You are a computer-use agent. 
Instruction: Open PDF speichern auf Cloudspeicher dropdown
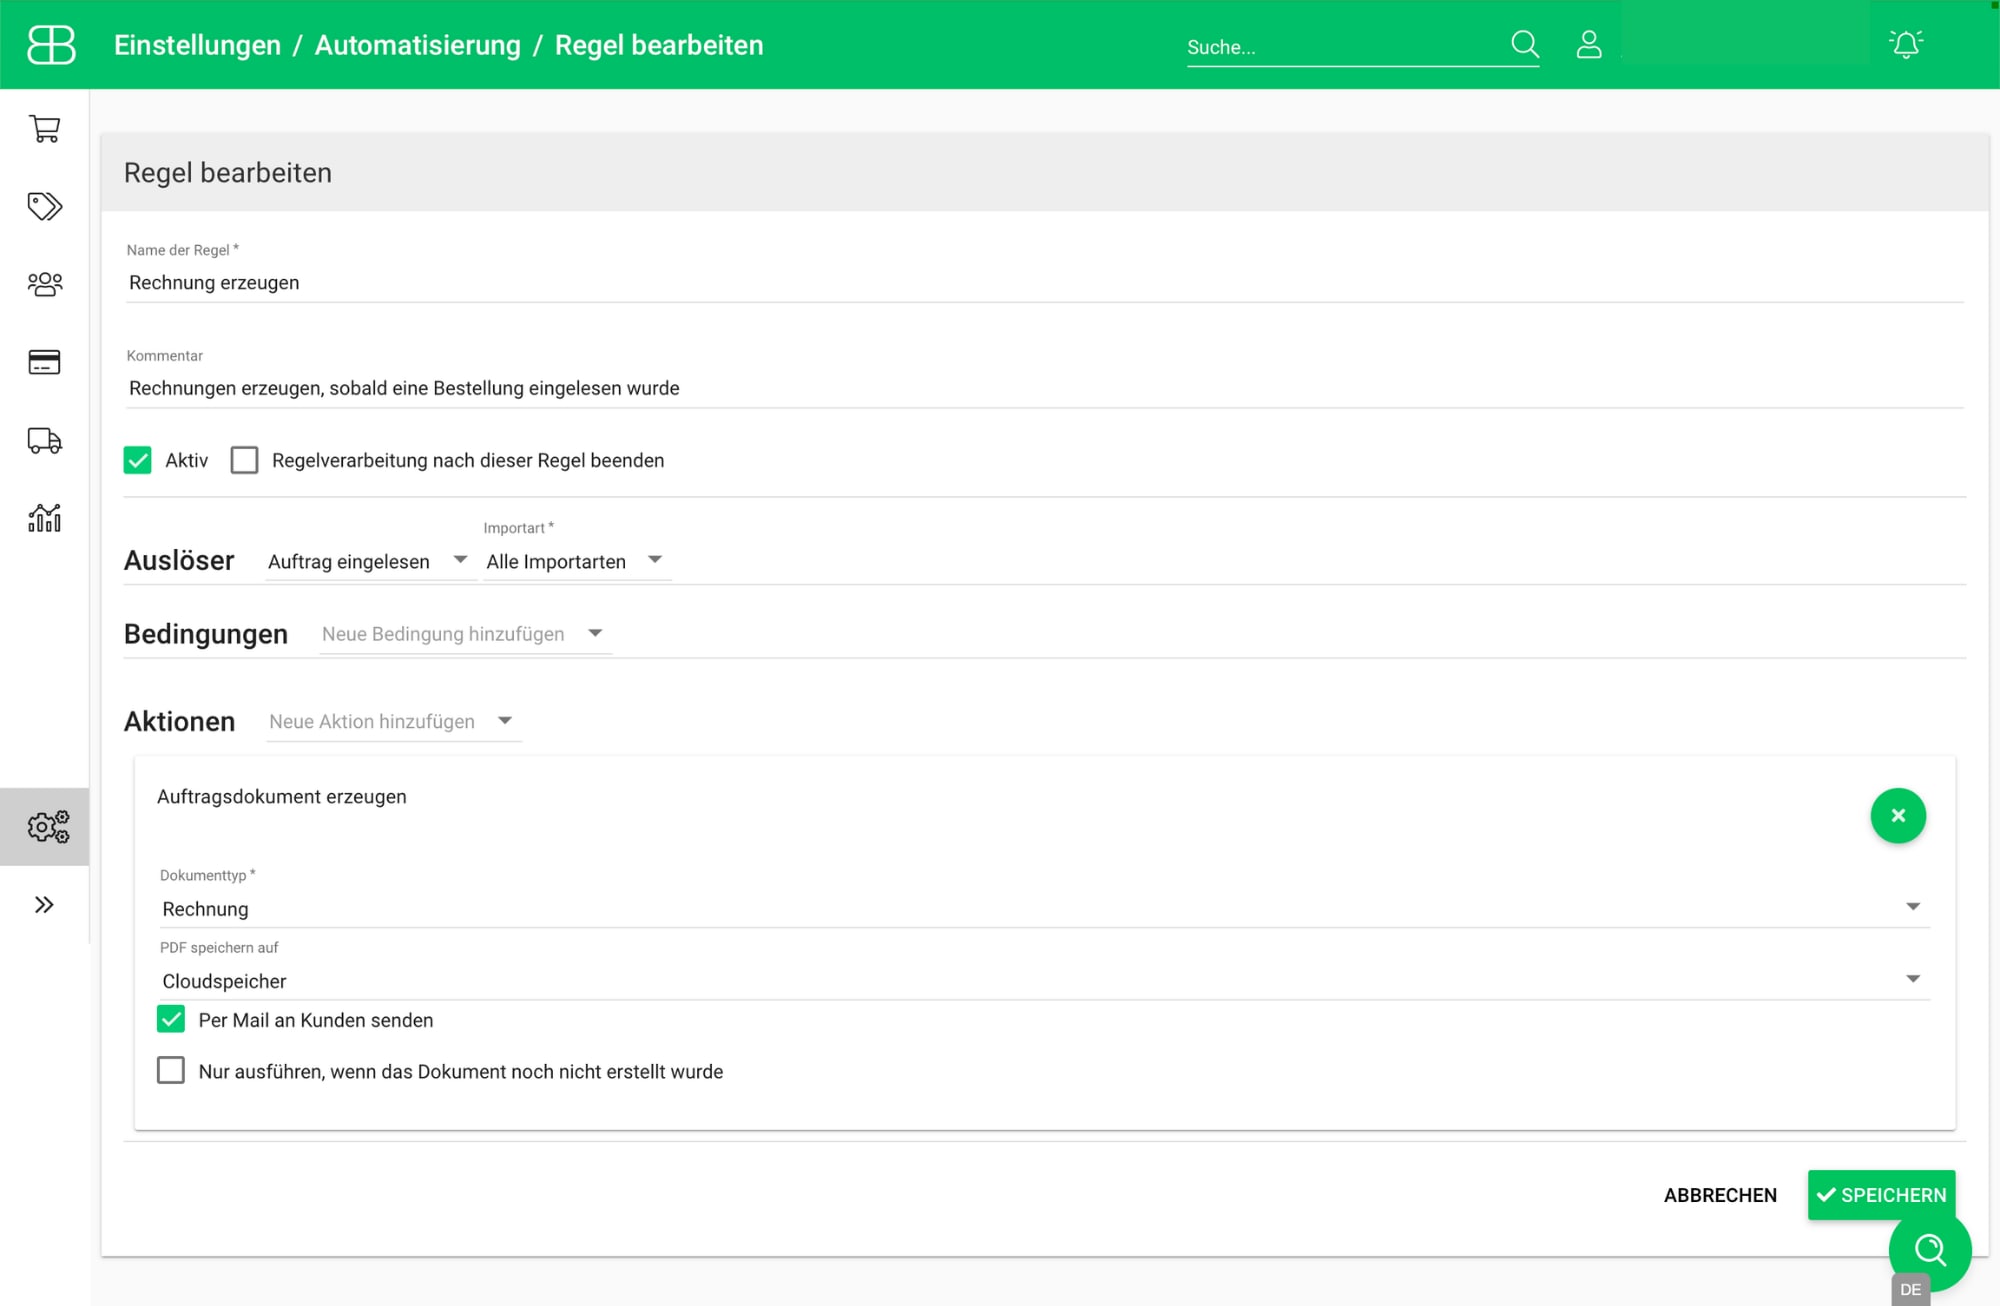click(1044, 981)
